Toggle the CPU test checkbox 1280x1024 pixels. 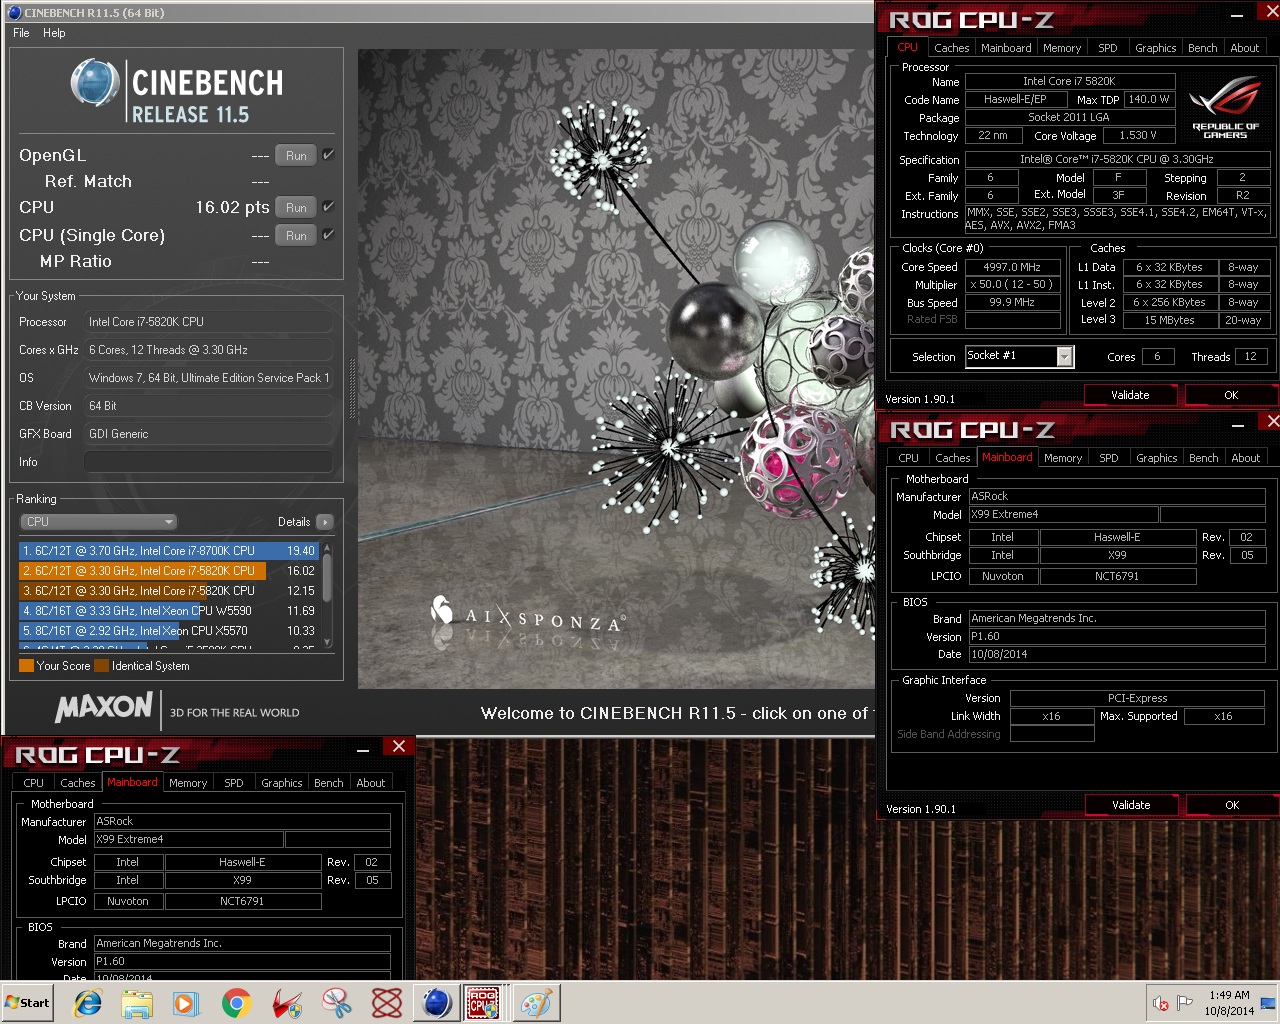pos(328,207)
